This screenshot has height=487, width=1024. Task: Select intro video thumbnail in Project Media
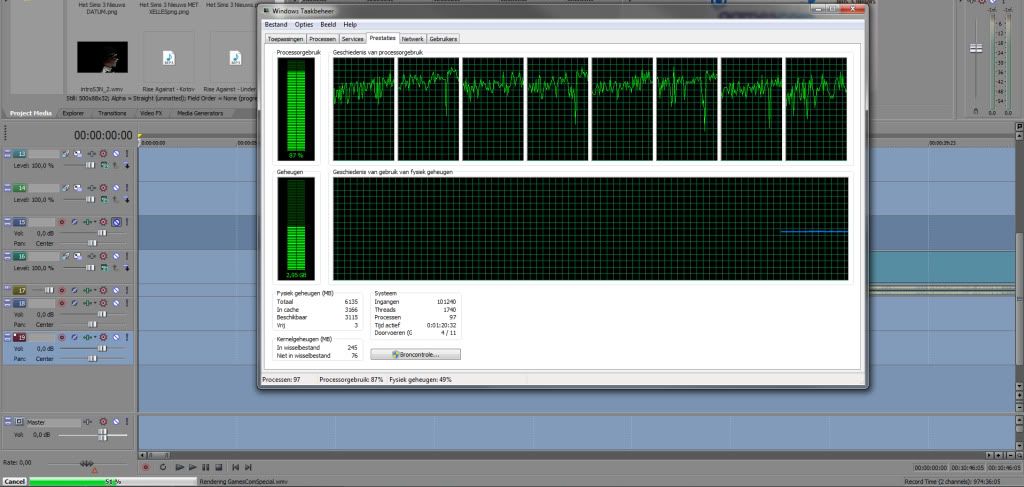click(x=103, y=57)
